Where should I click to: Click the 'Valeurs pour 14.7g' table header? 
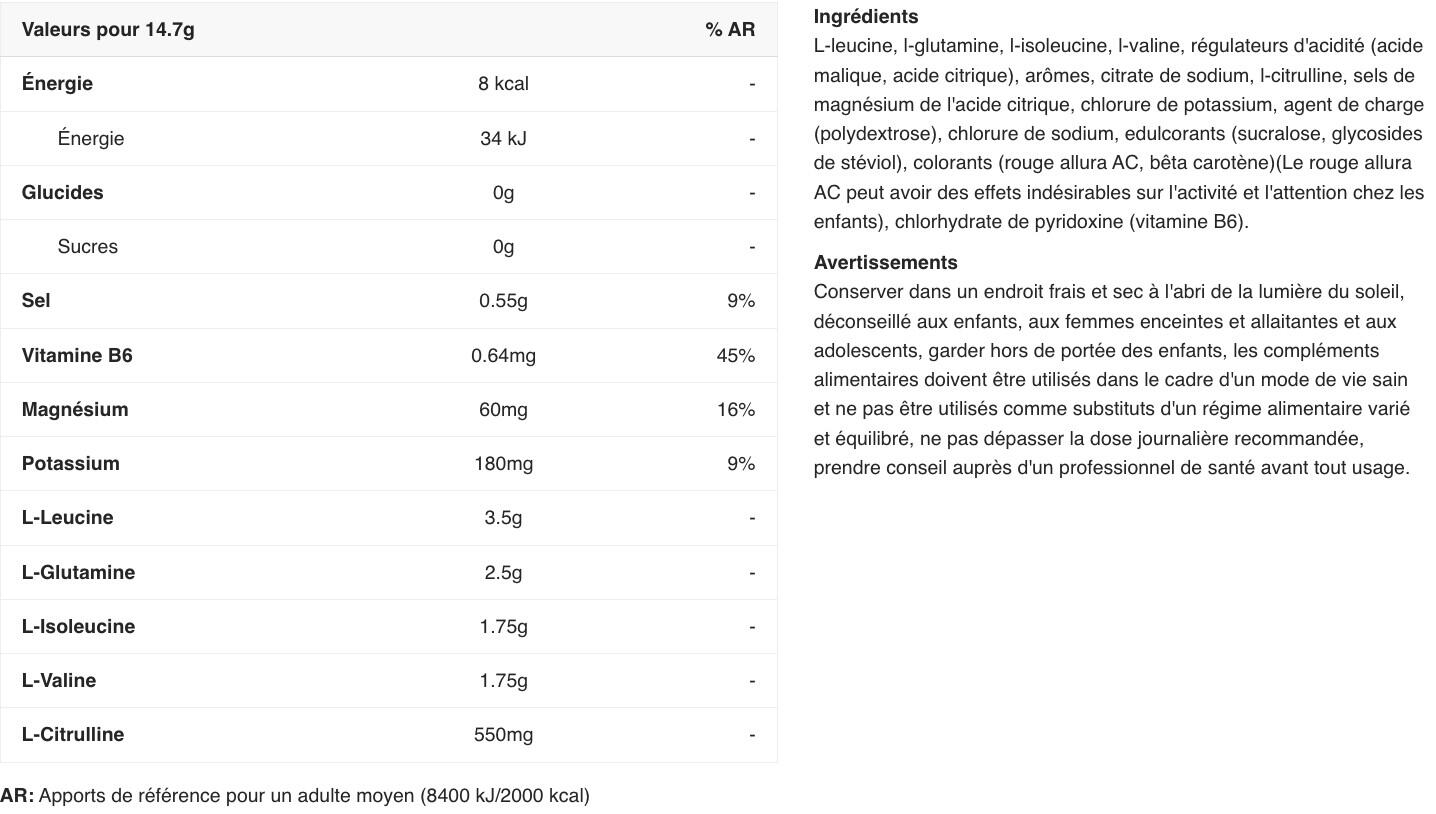click(108, 30)
